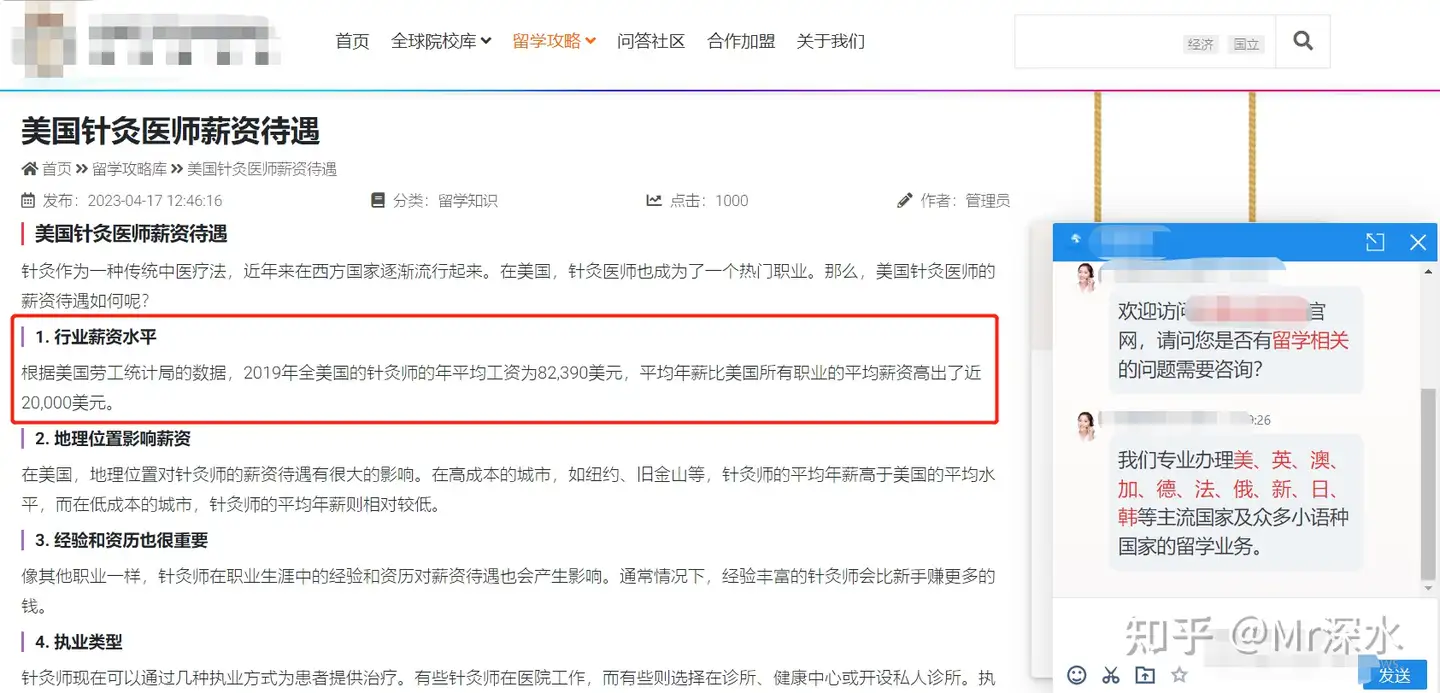The height and width of the screenshot is (693, 1440).
Task: Select 首页 in the navigation menu
Action: tap(352, 42)
